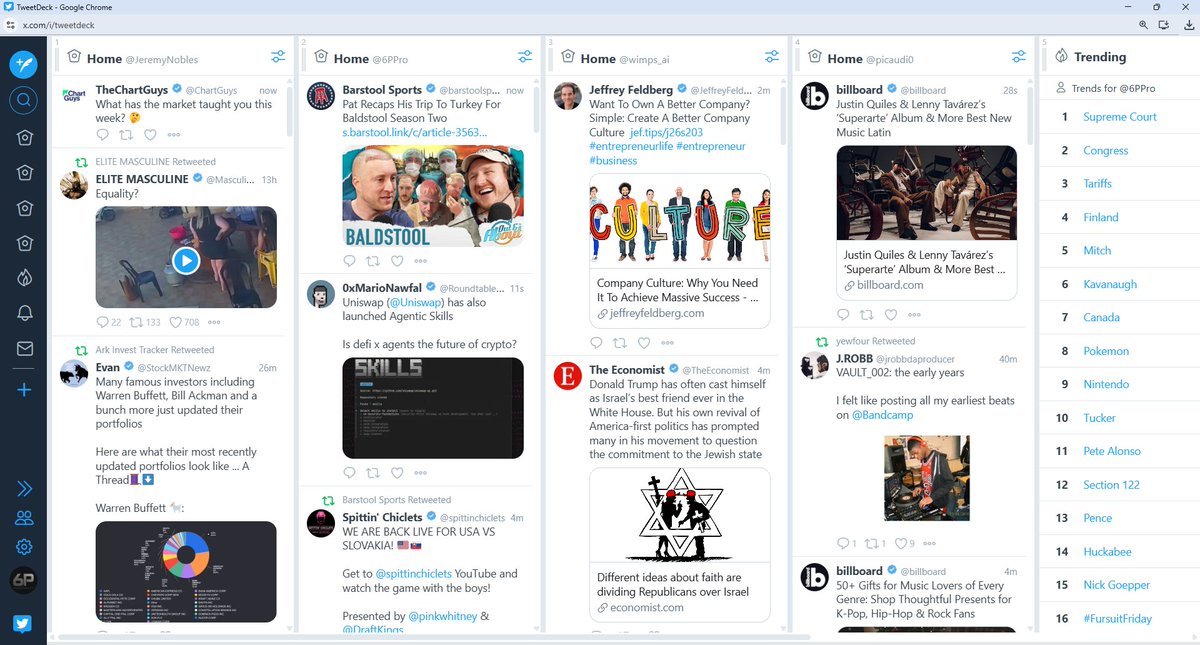Click the trending flame icon in sidebar
This screenshot has height=645, width=1200.
[24, 278]
